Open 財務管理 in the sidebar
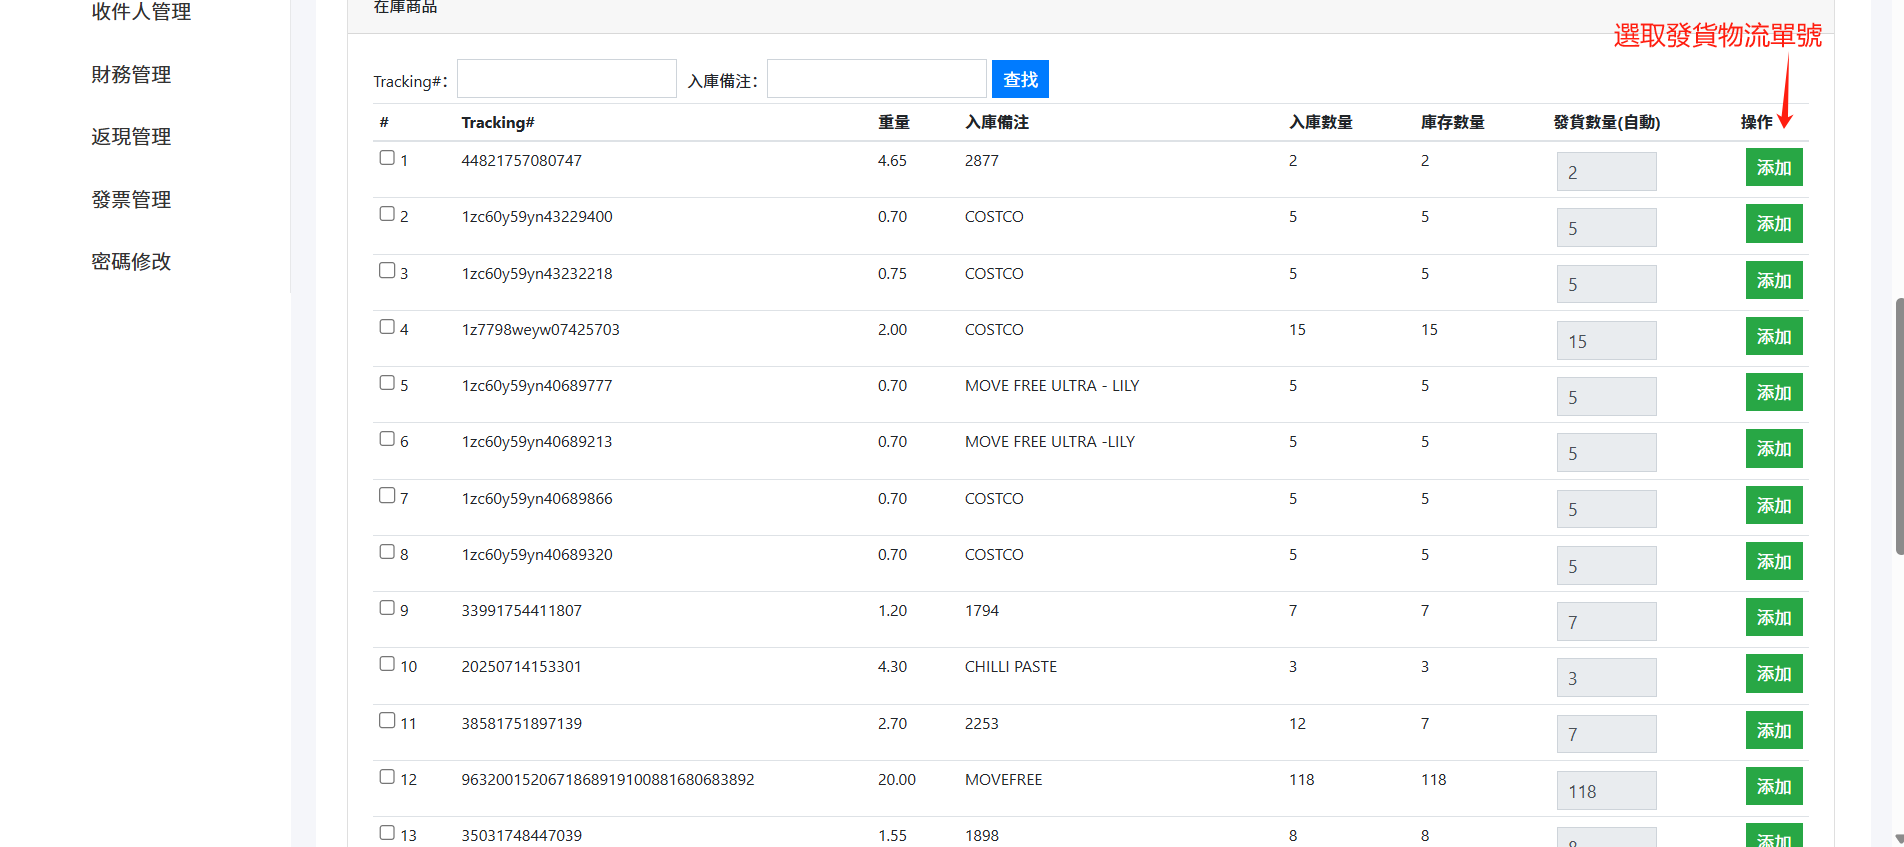 pos(131,75)
